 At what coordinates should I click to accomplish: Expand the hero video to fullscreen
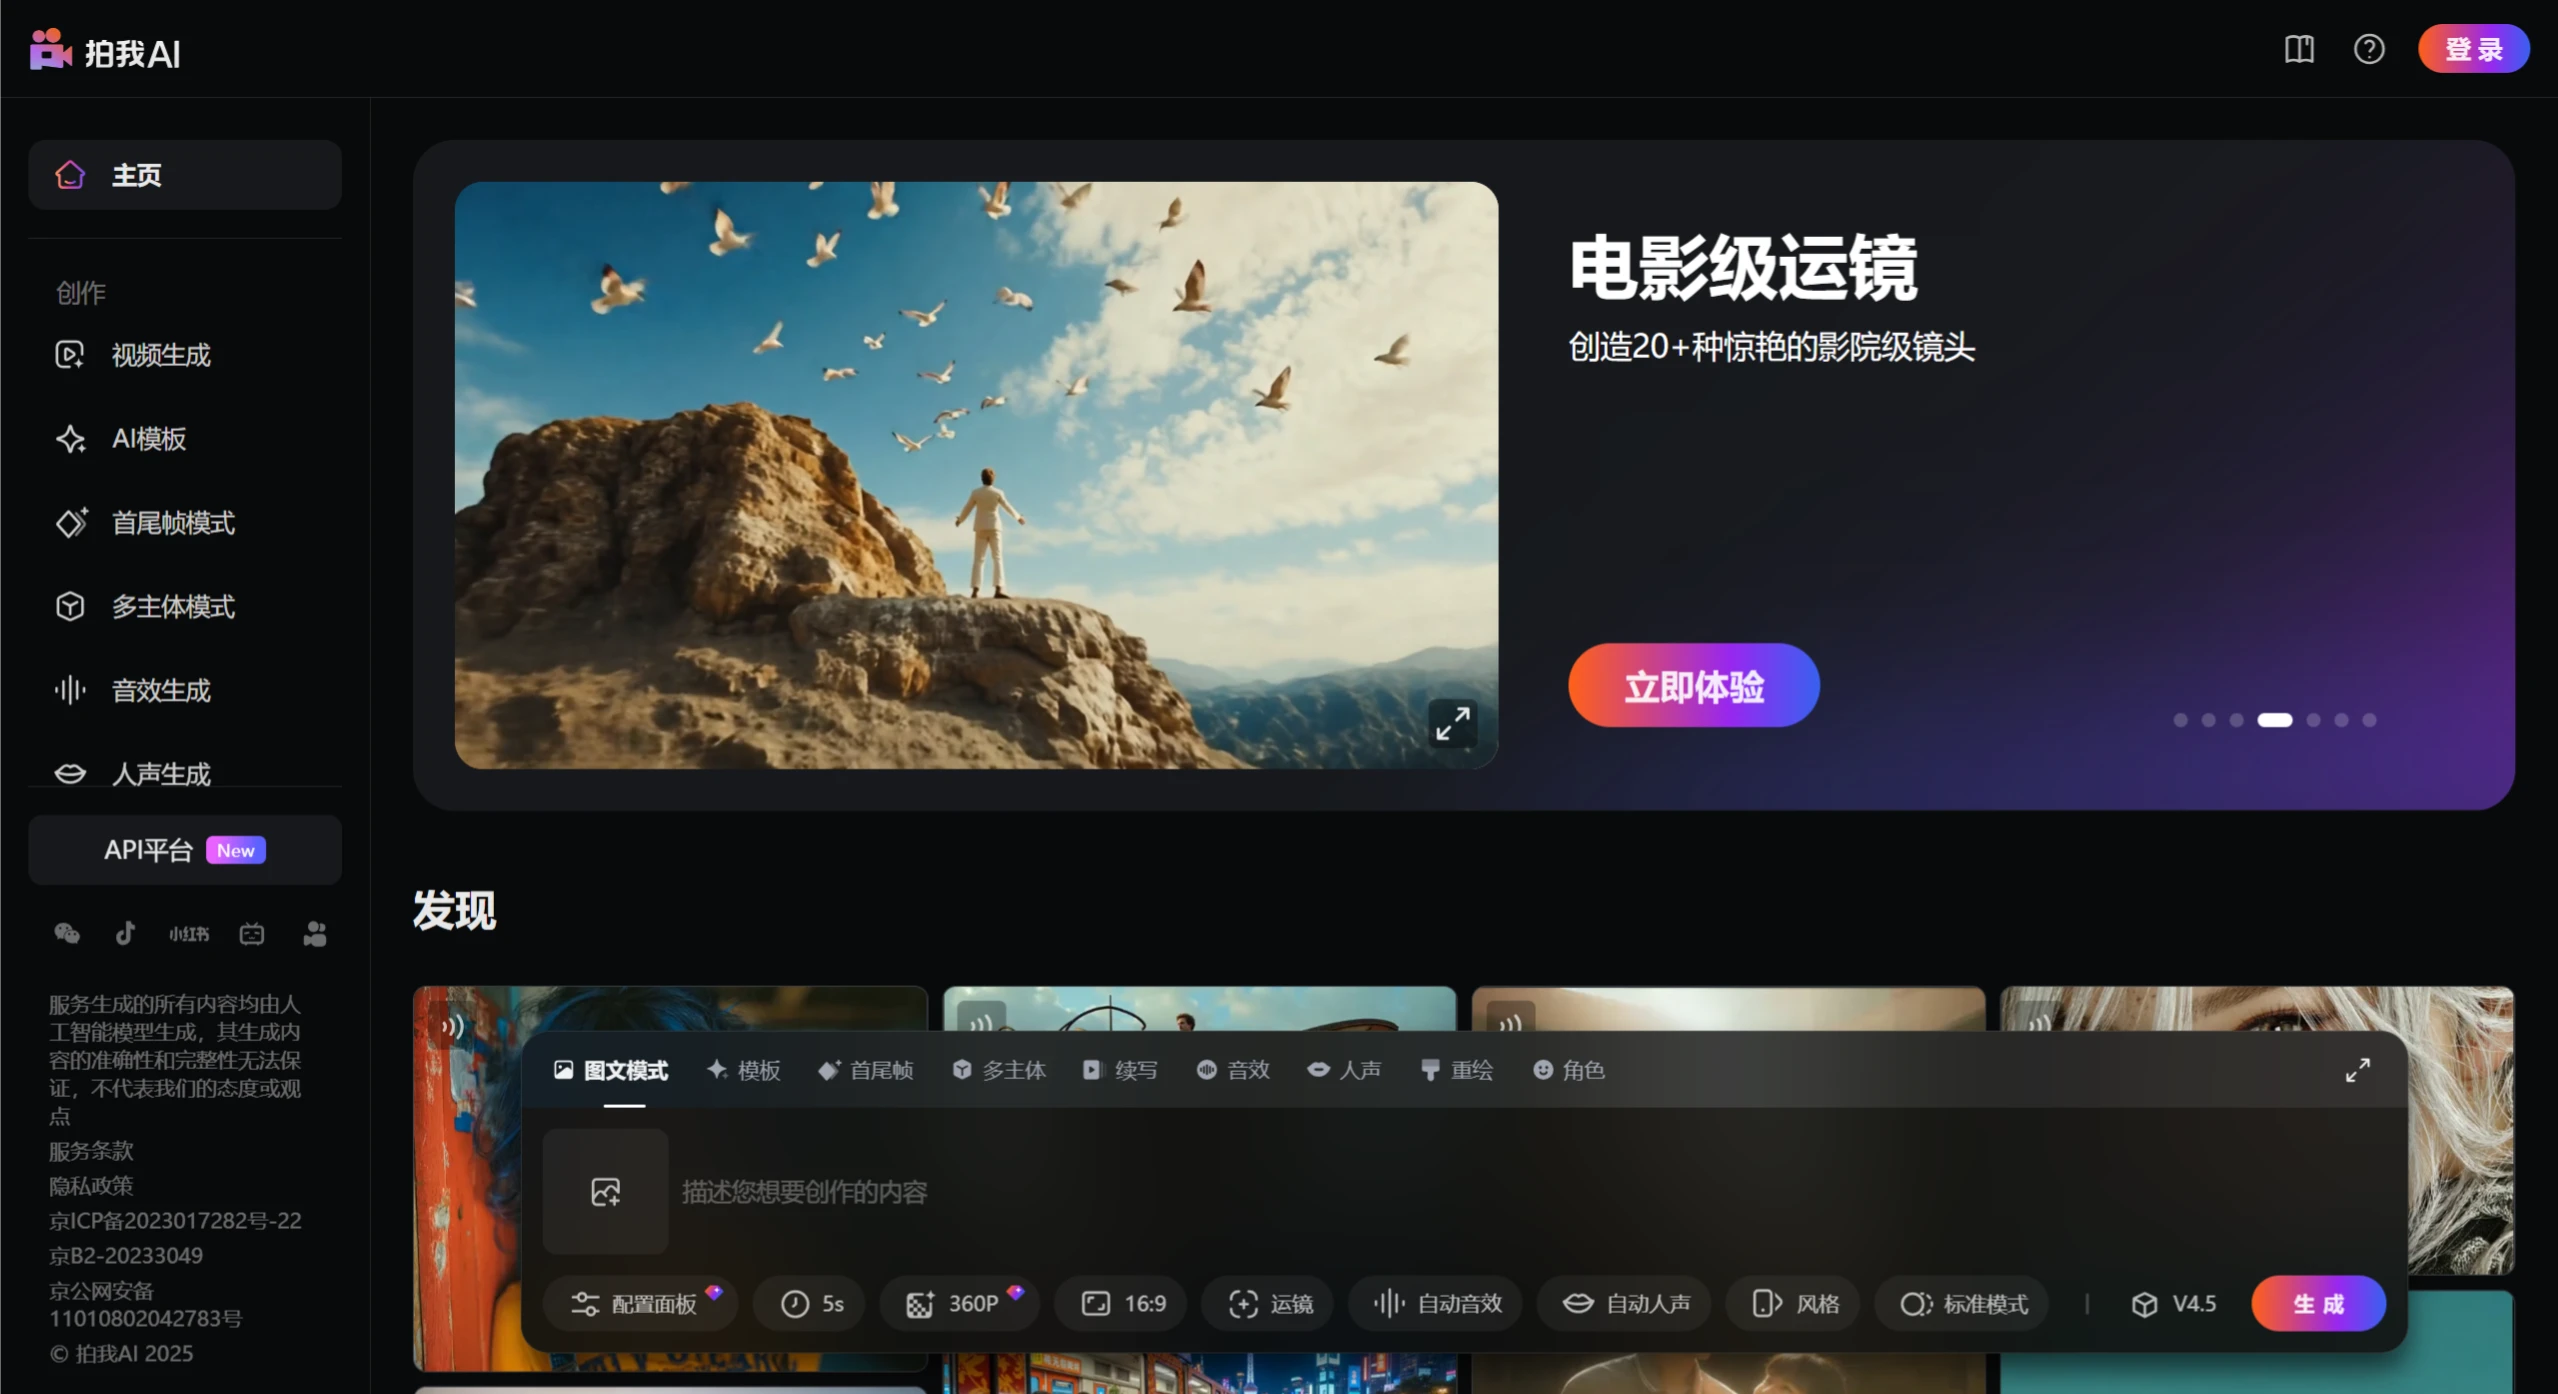[x=1452, y=723]
